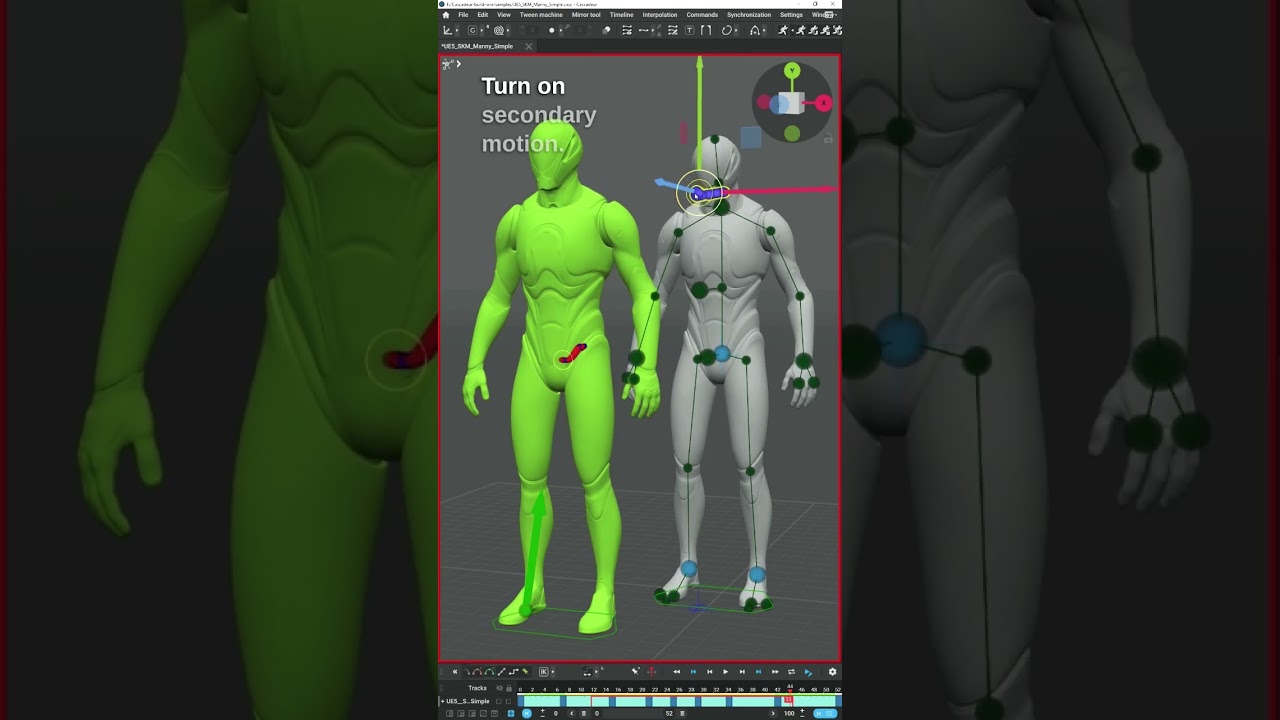Click the horizontal arrow line icon
The height and width of the screenshot is (720, 1280).
coord(644,30)
